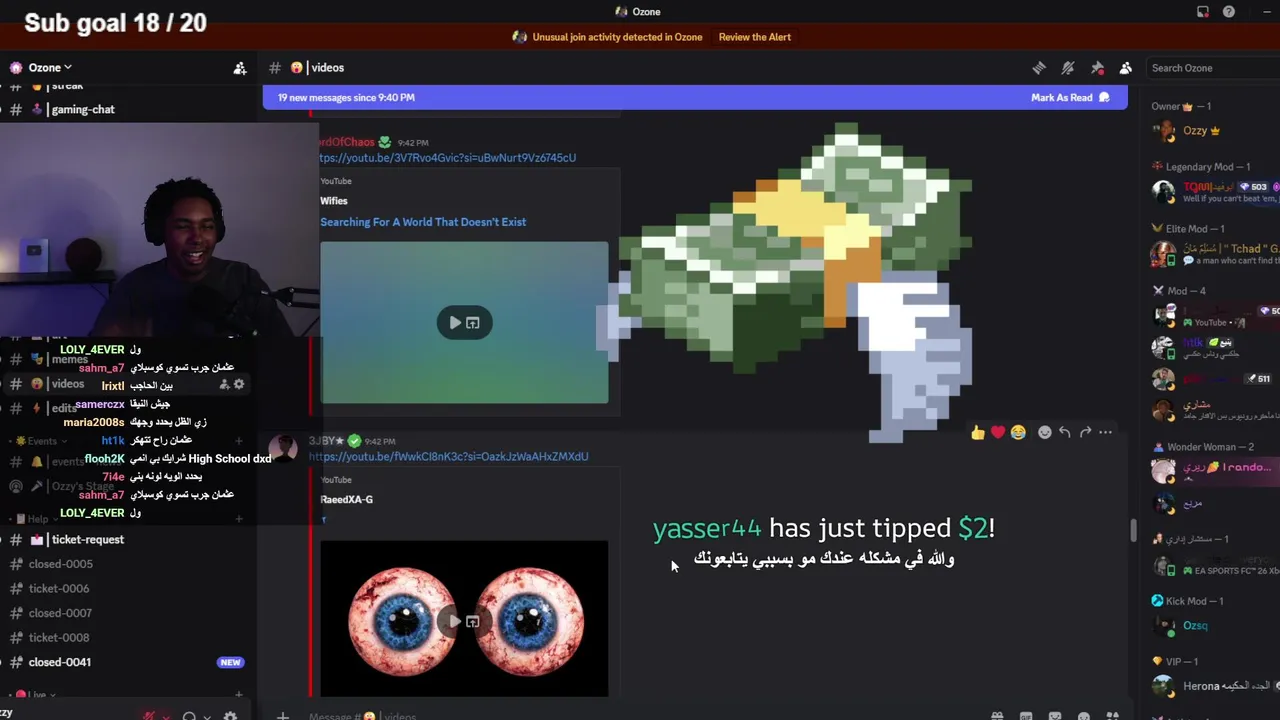Click Mark As Read button
The image size is (1280, 720).
[x=1070, y=97]
